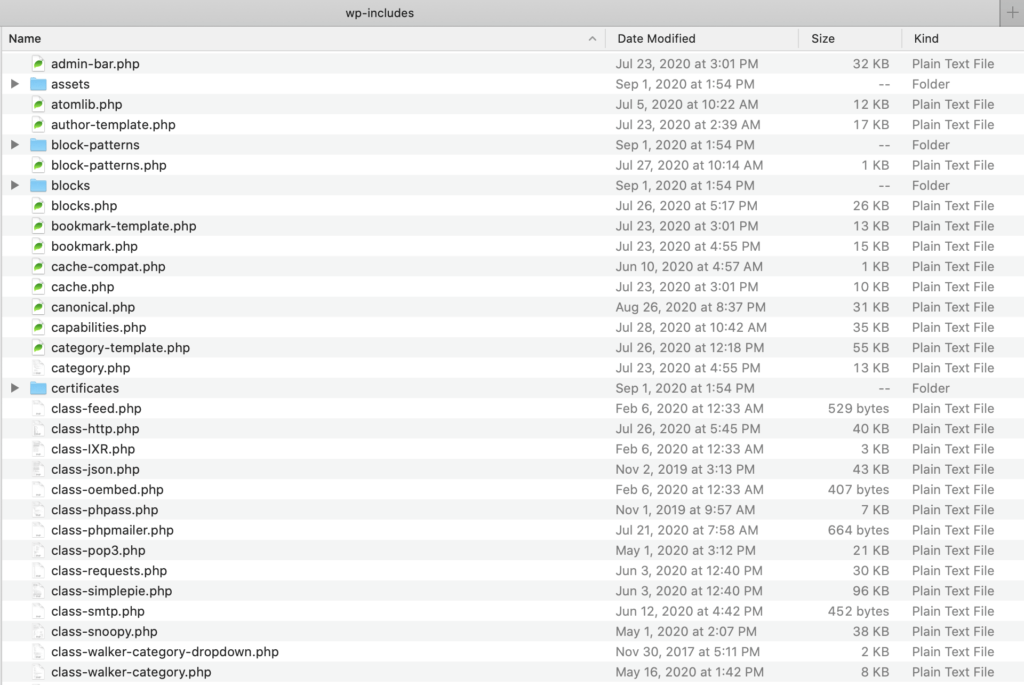Click the 35 KB size value
The width and height of the screenshot is (1024, 685).
click(871, 327)
